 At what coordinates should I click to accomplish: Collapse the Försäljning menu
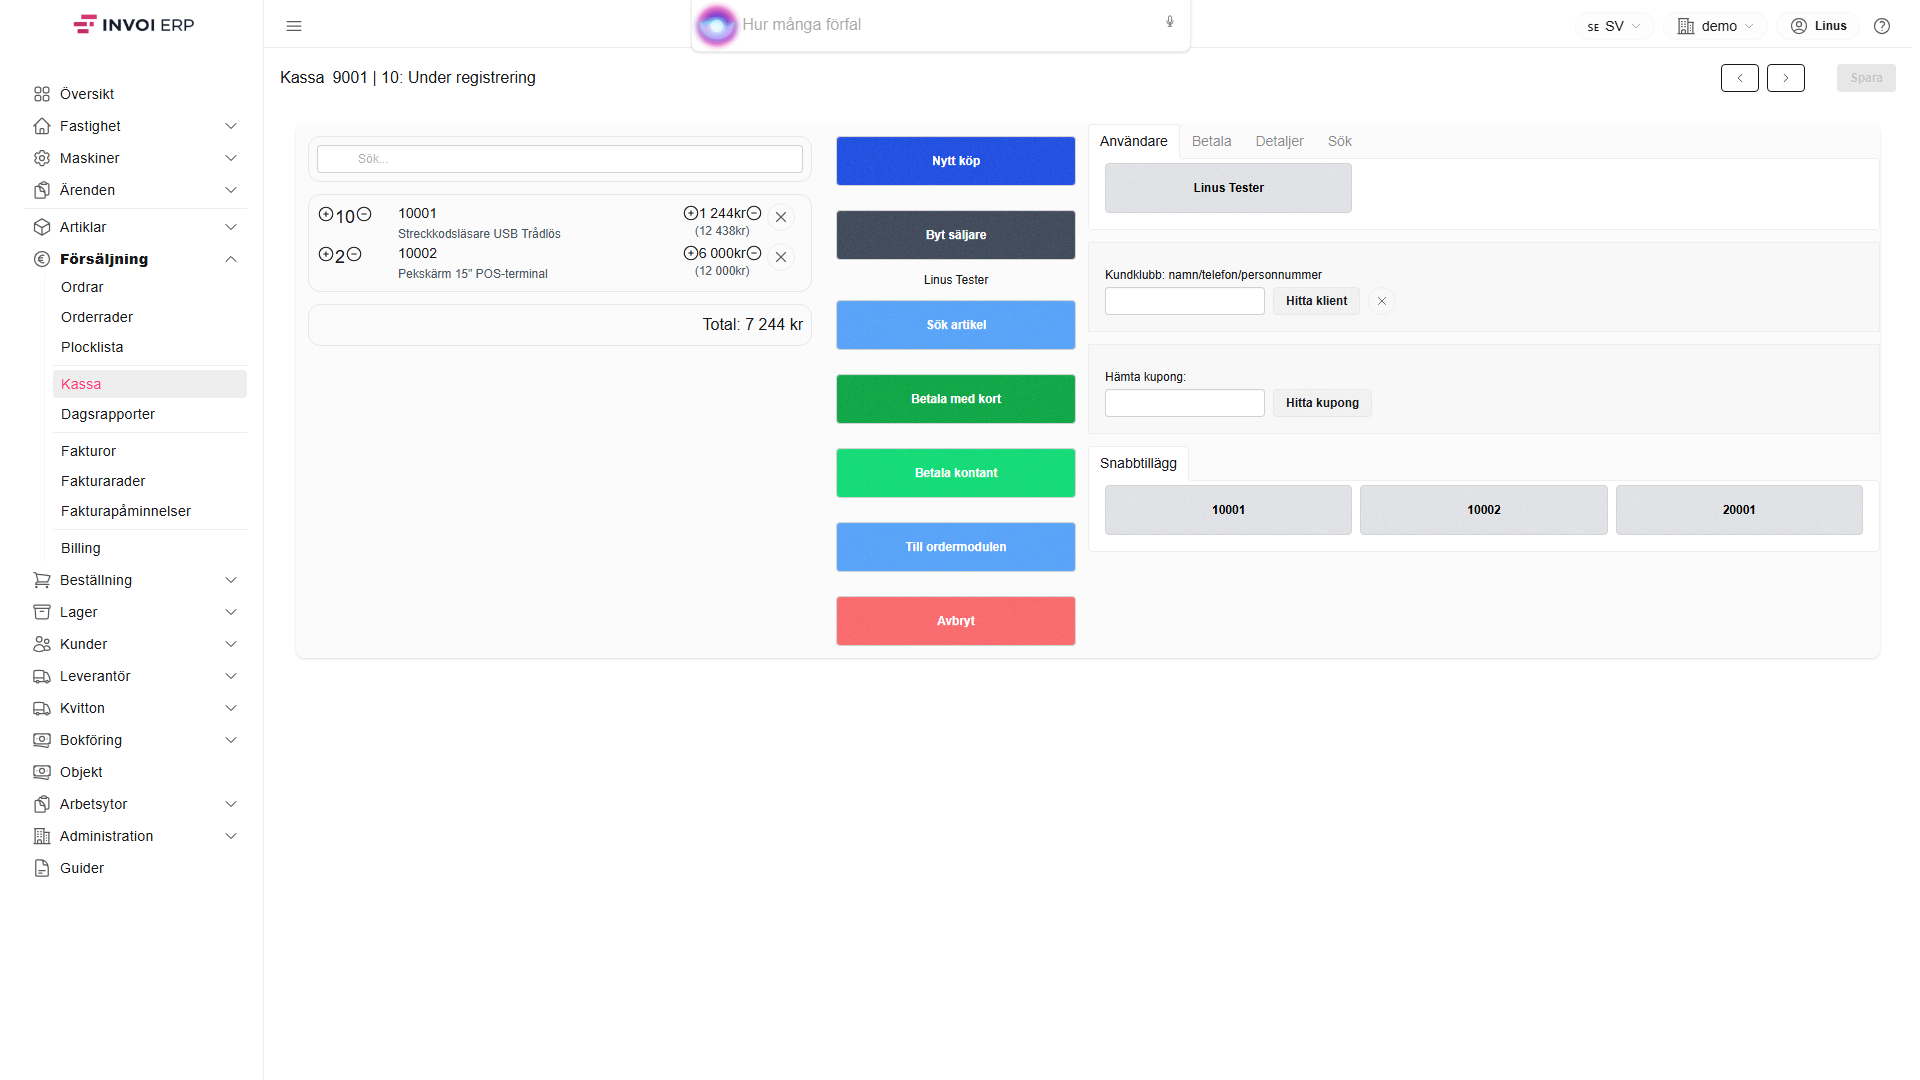tap(136, 259)
